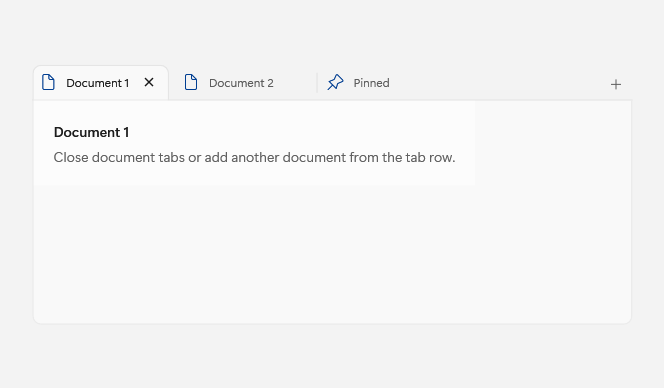Click the text 'Close document tabs or add another document'

pos(200,157)
